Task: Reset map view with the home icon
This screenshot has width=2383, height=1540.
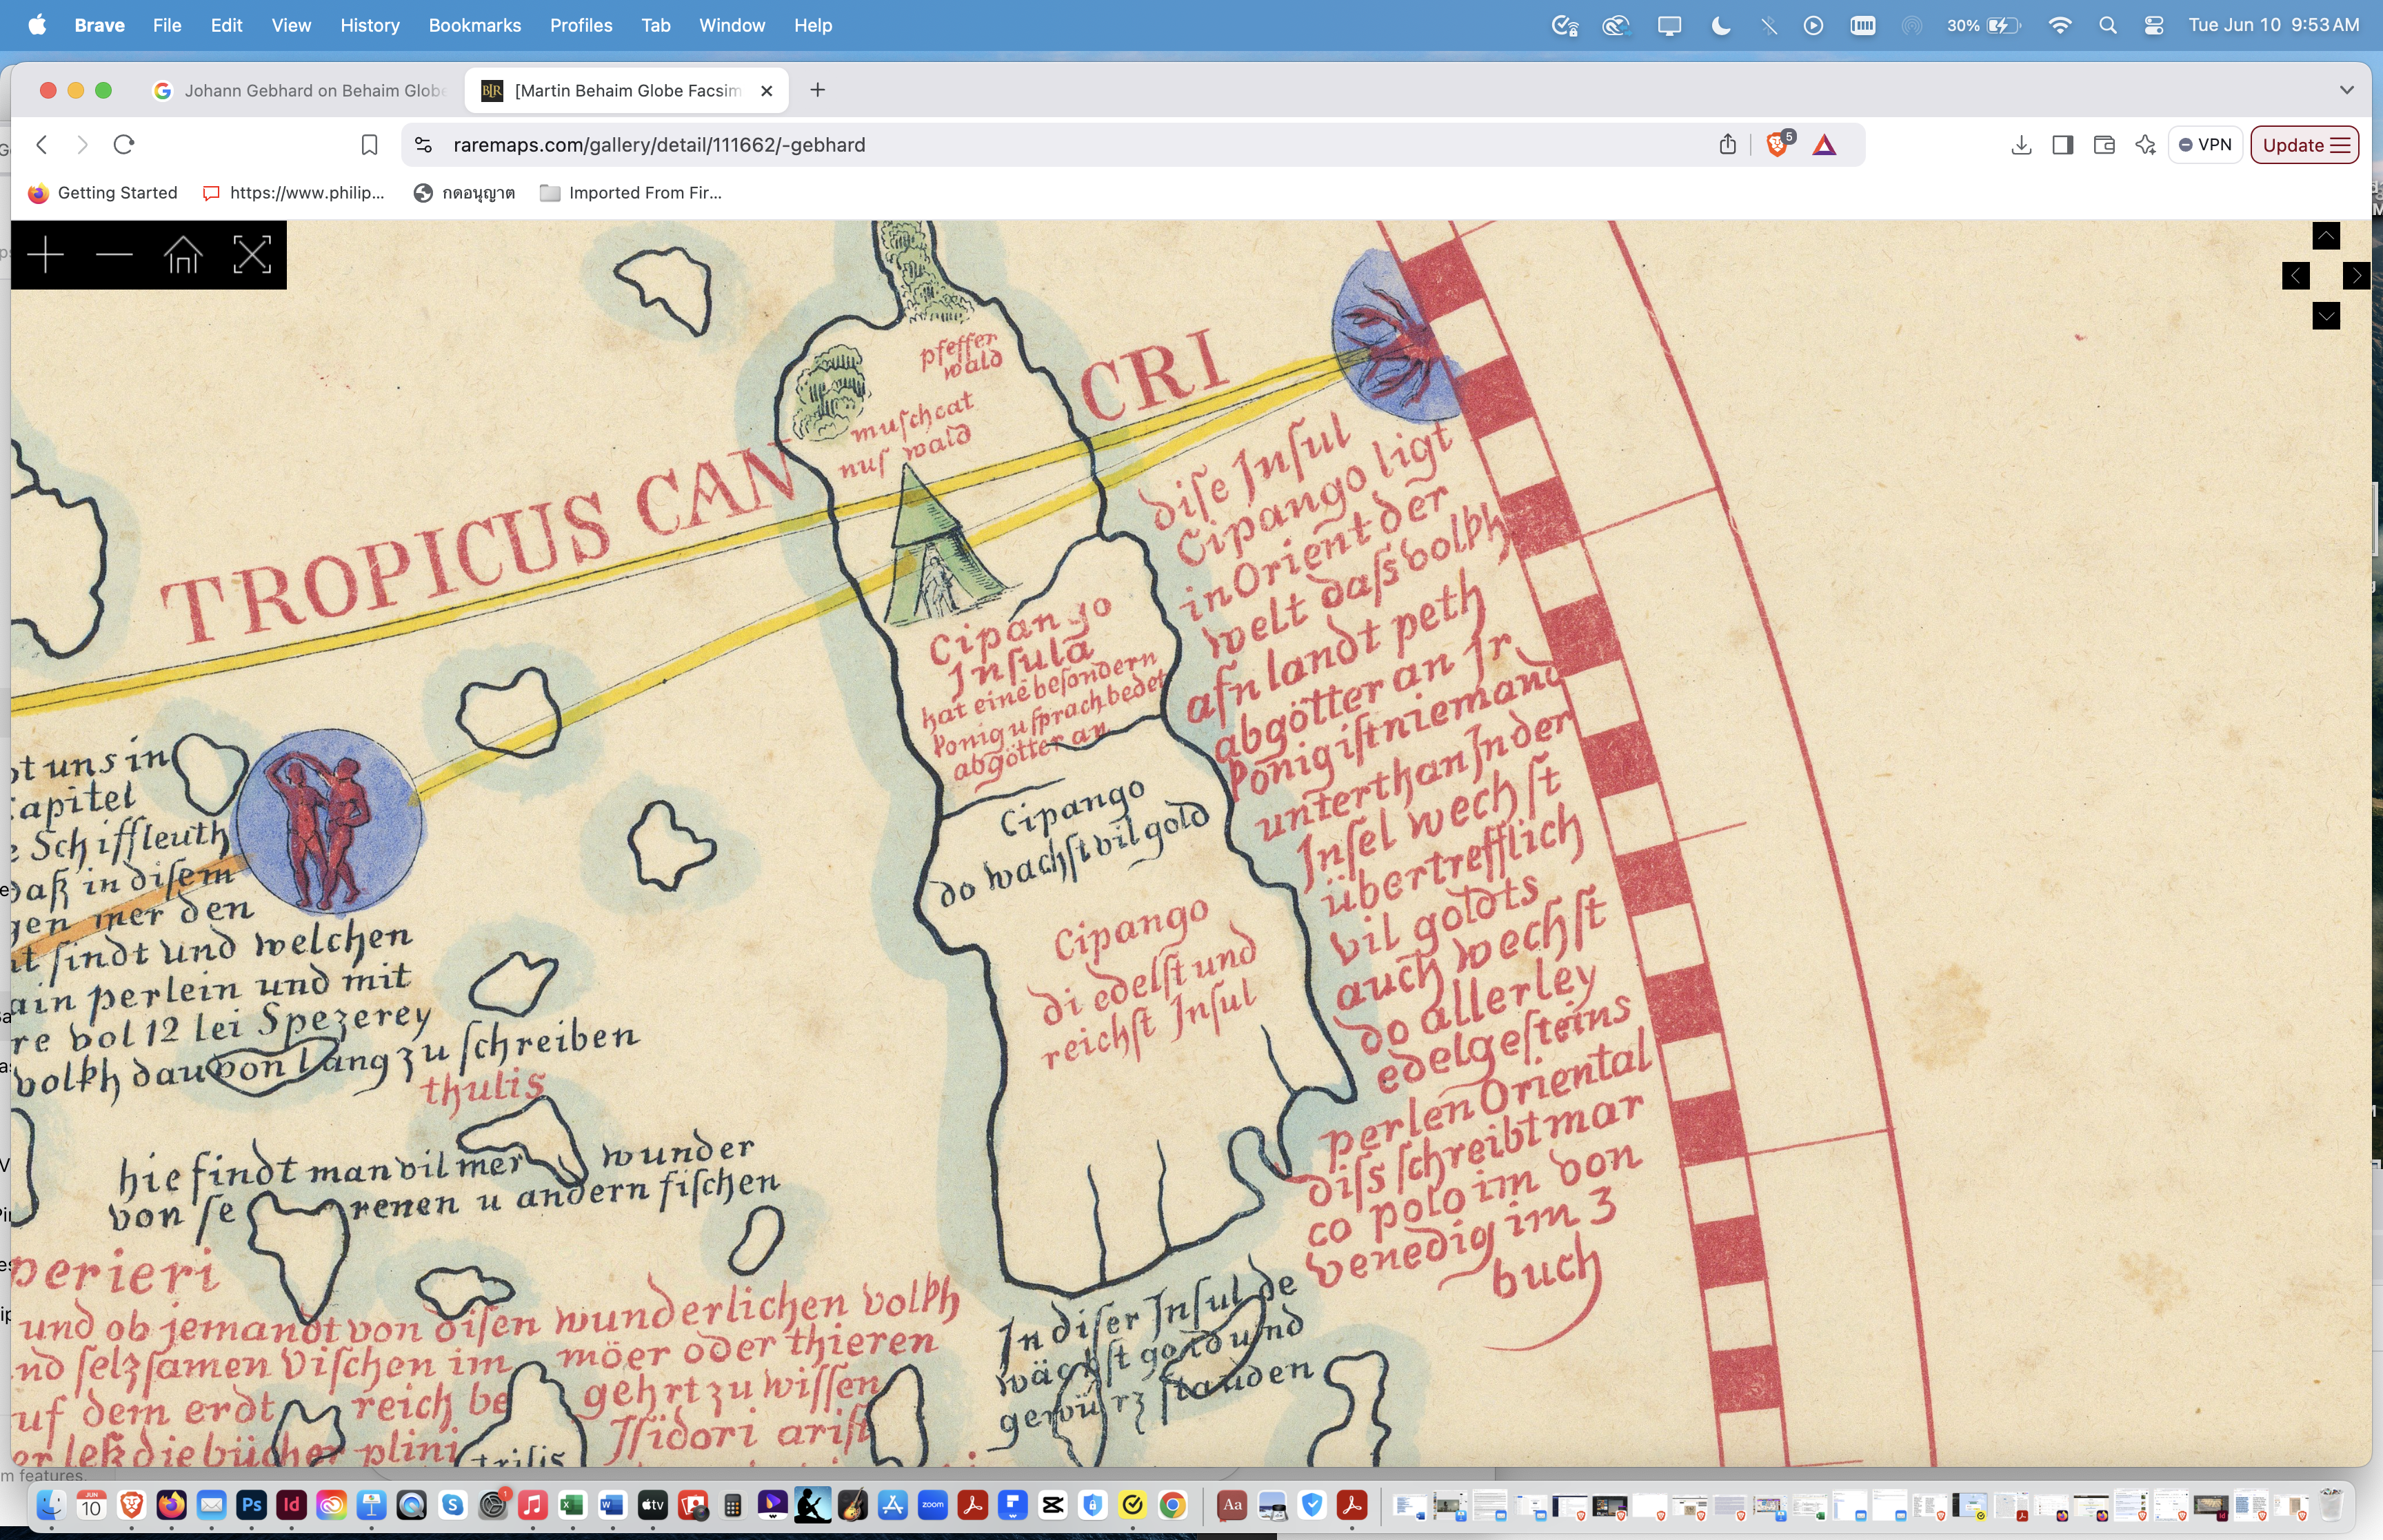Action: pyautogui.click(x=183, y=255)
